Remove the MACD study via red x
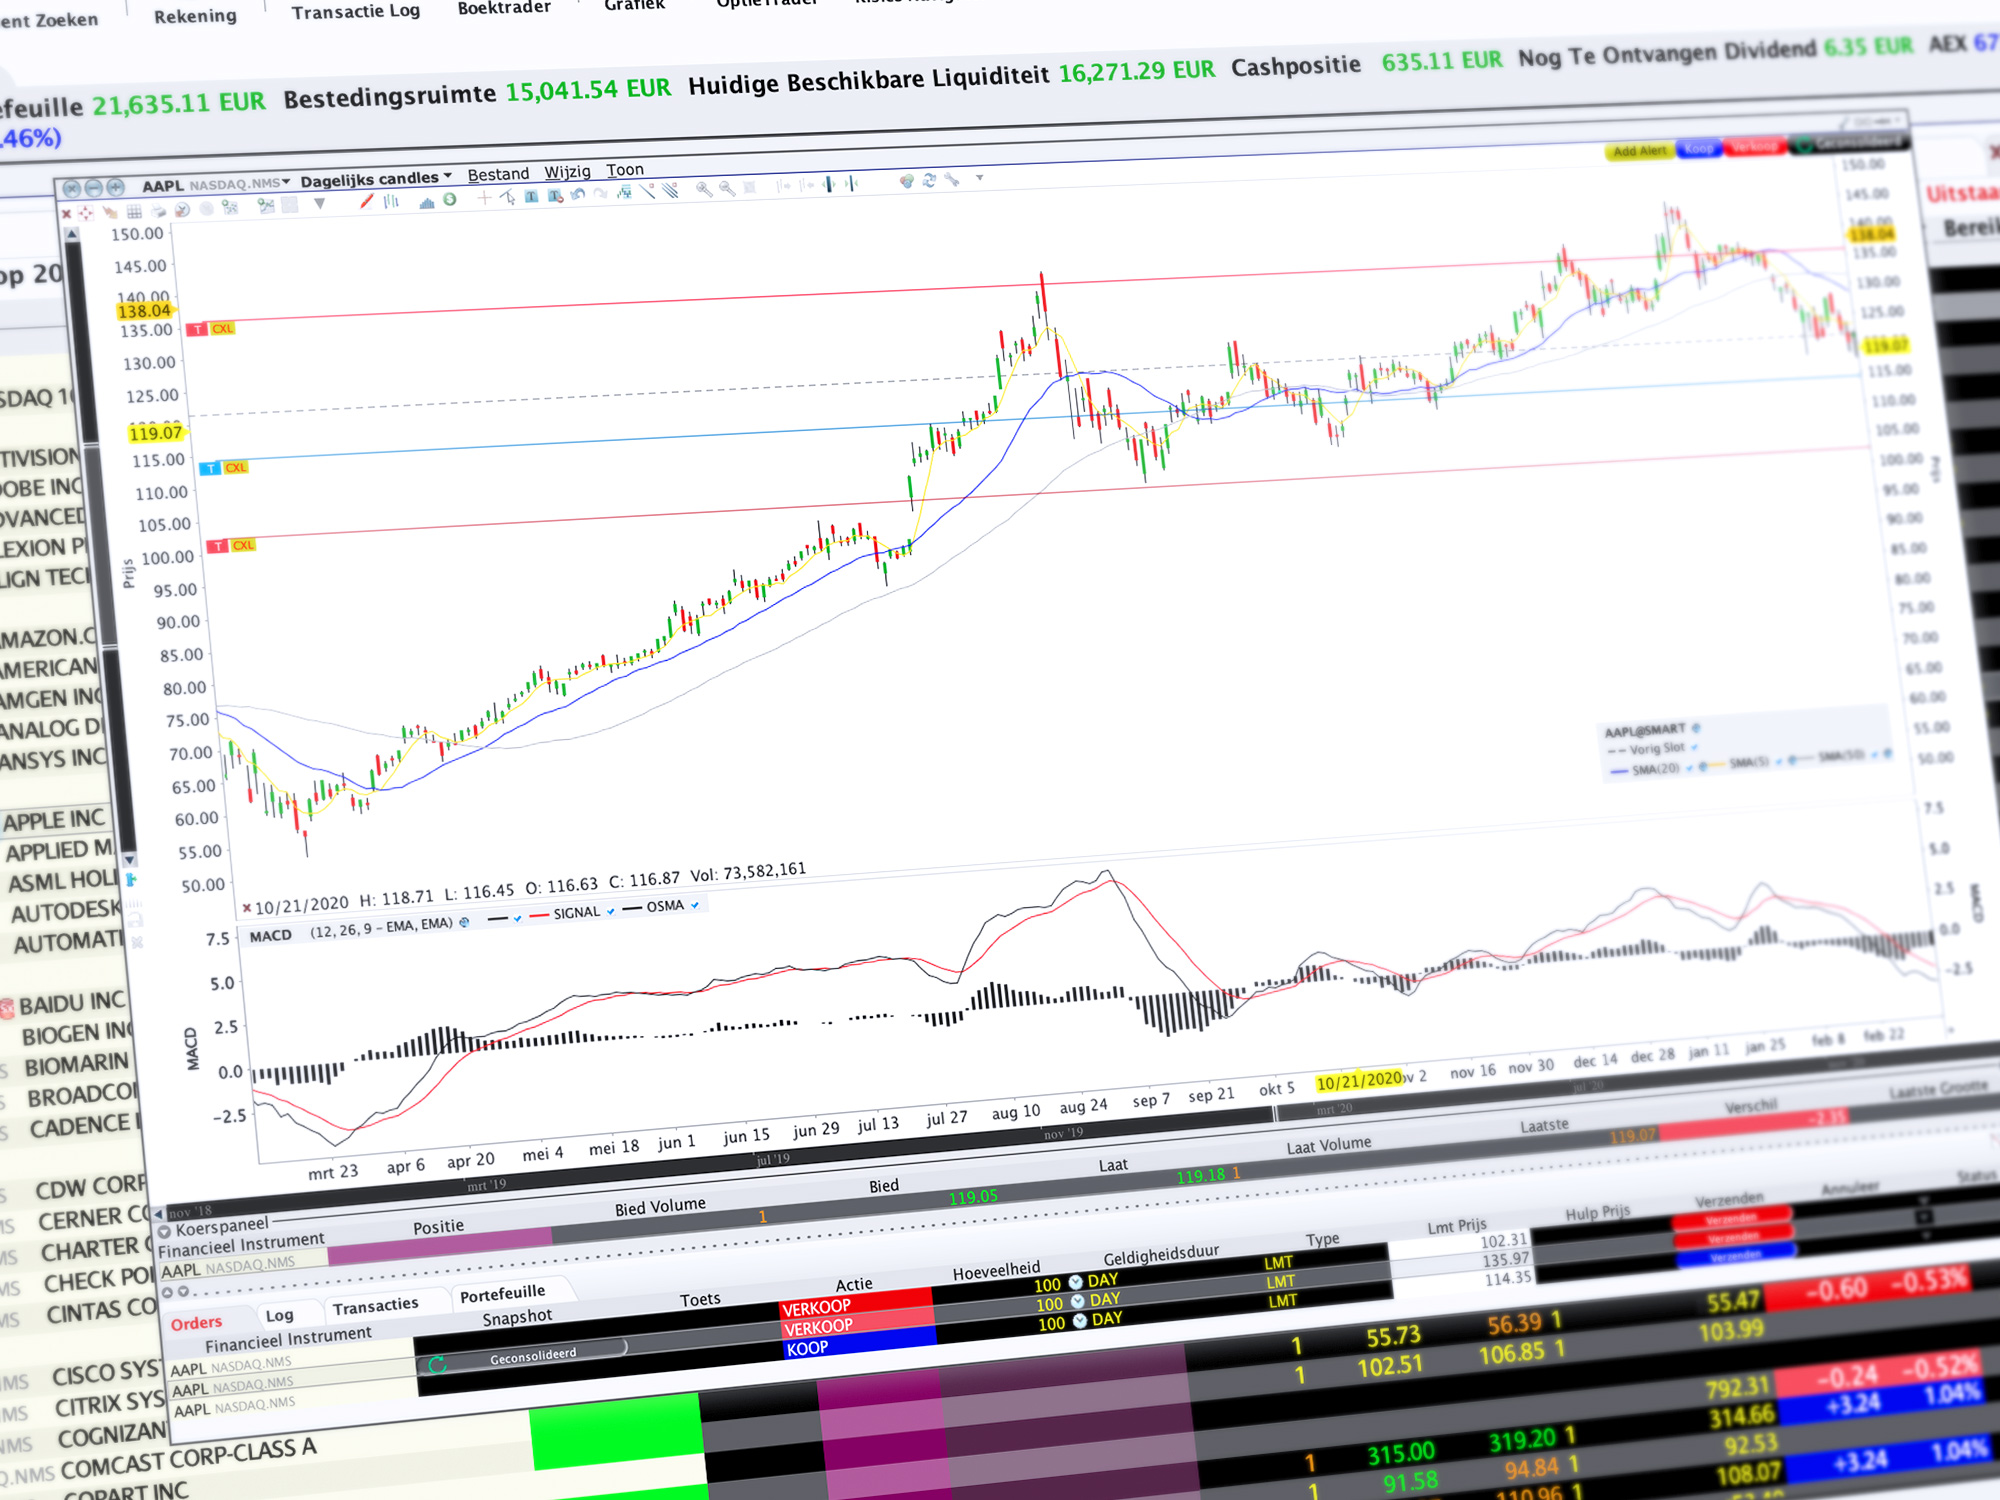Image resolution: width=2000 pixels, height=1500 pixels. (247, 908)
